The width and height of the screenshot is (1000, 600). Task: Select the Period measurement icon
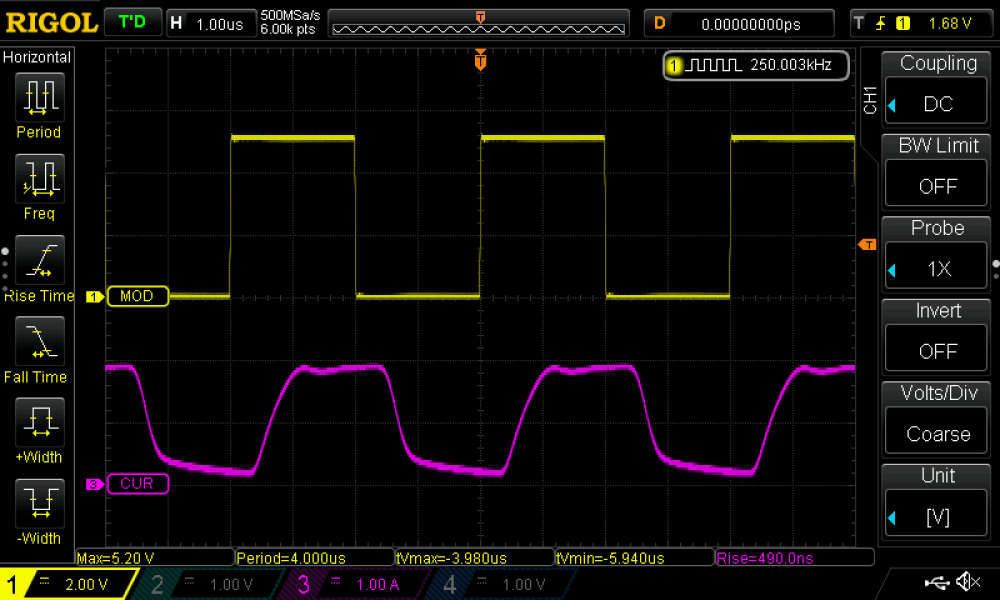pos(40,98)
